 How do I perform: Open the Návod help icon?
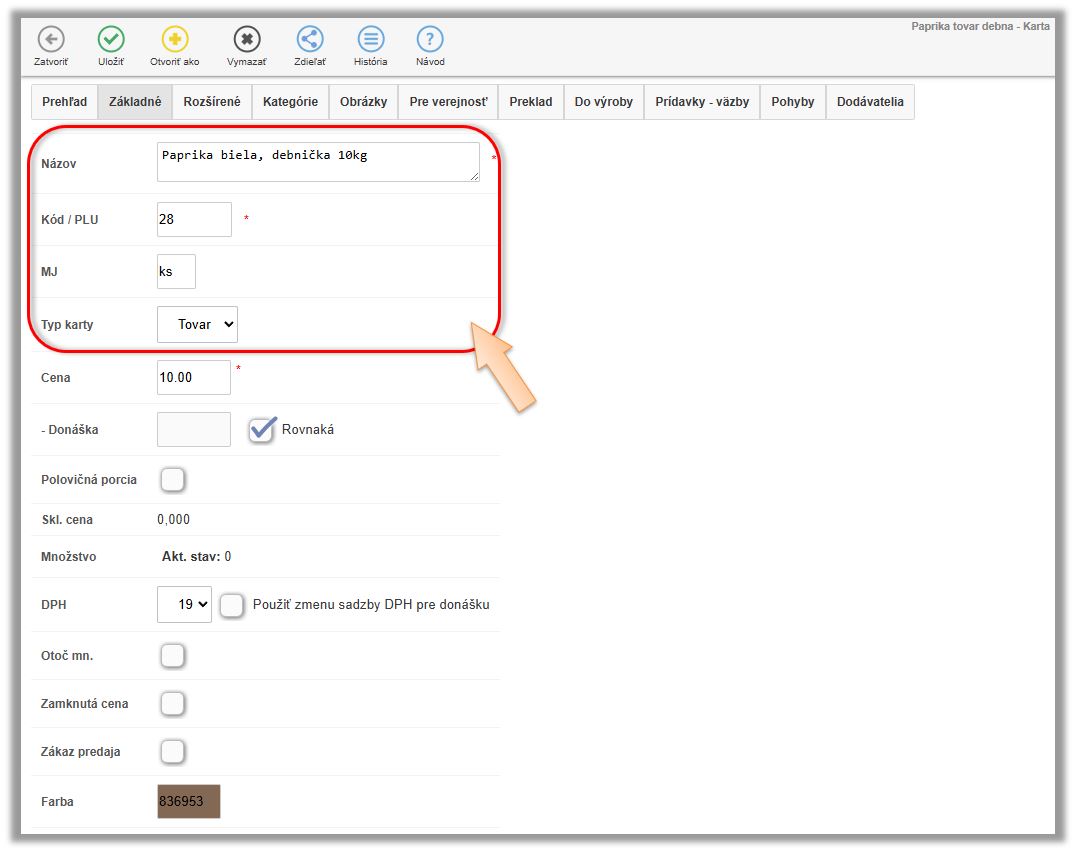[430, 40]
